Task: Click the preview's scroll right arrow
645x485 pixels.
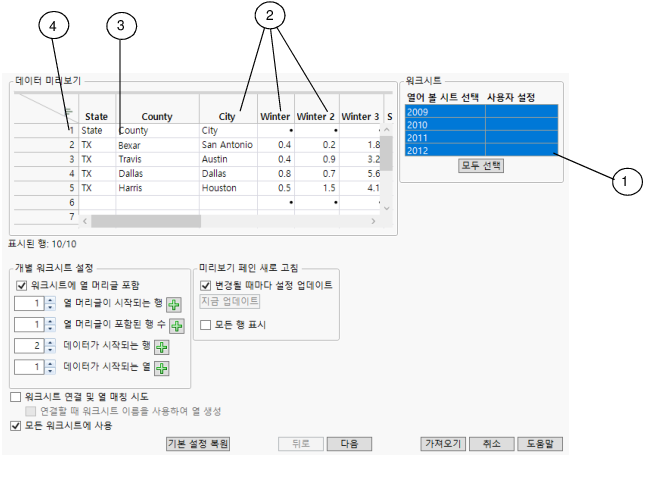Action: click(x=373, y=221)
